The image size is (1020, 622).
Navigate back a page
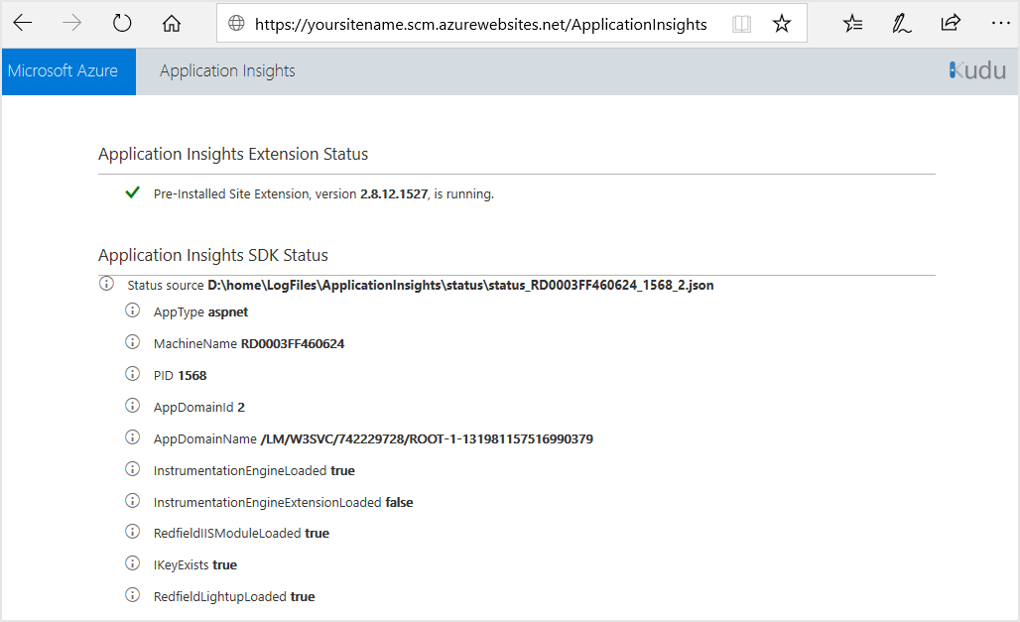click(22, 21)
